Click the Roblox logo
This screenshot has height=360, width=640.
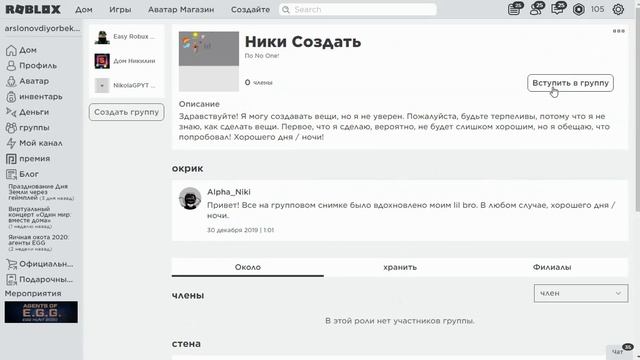33,9
